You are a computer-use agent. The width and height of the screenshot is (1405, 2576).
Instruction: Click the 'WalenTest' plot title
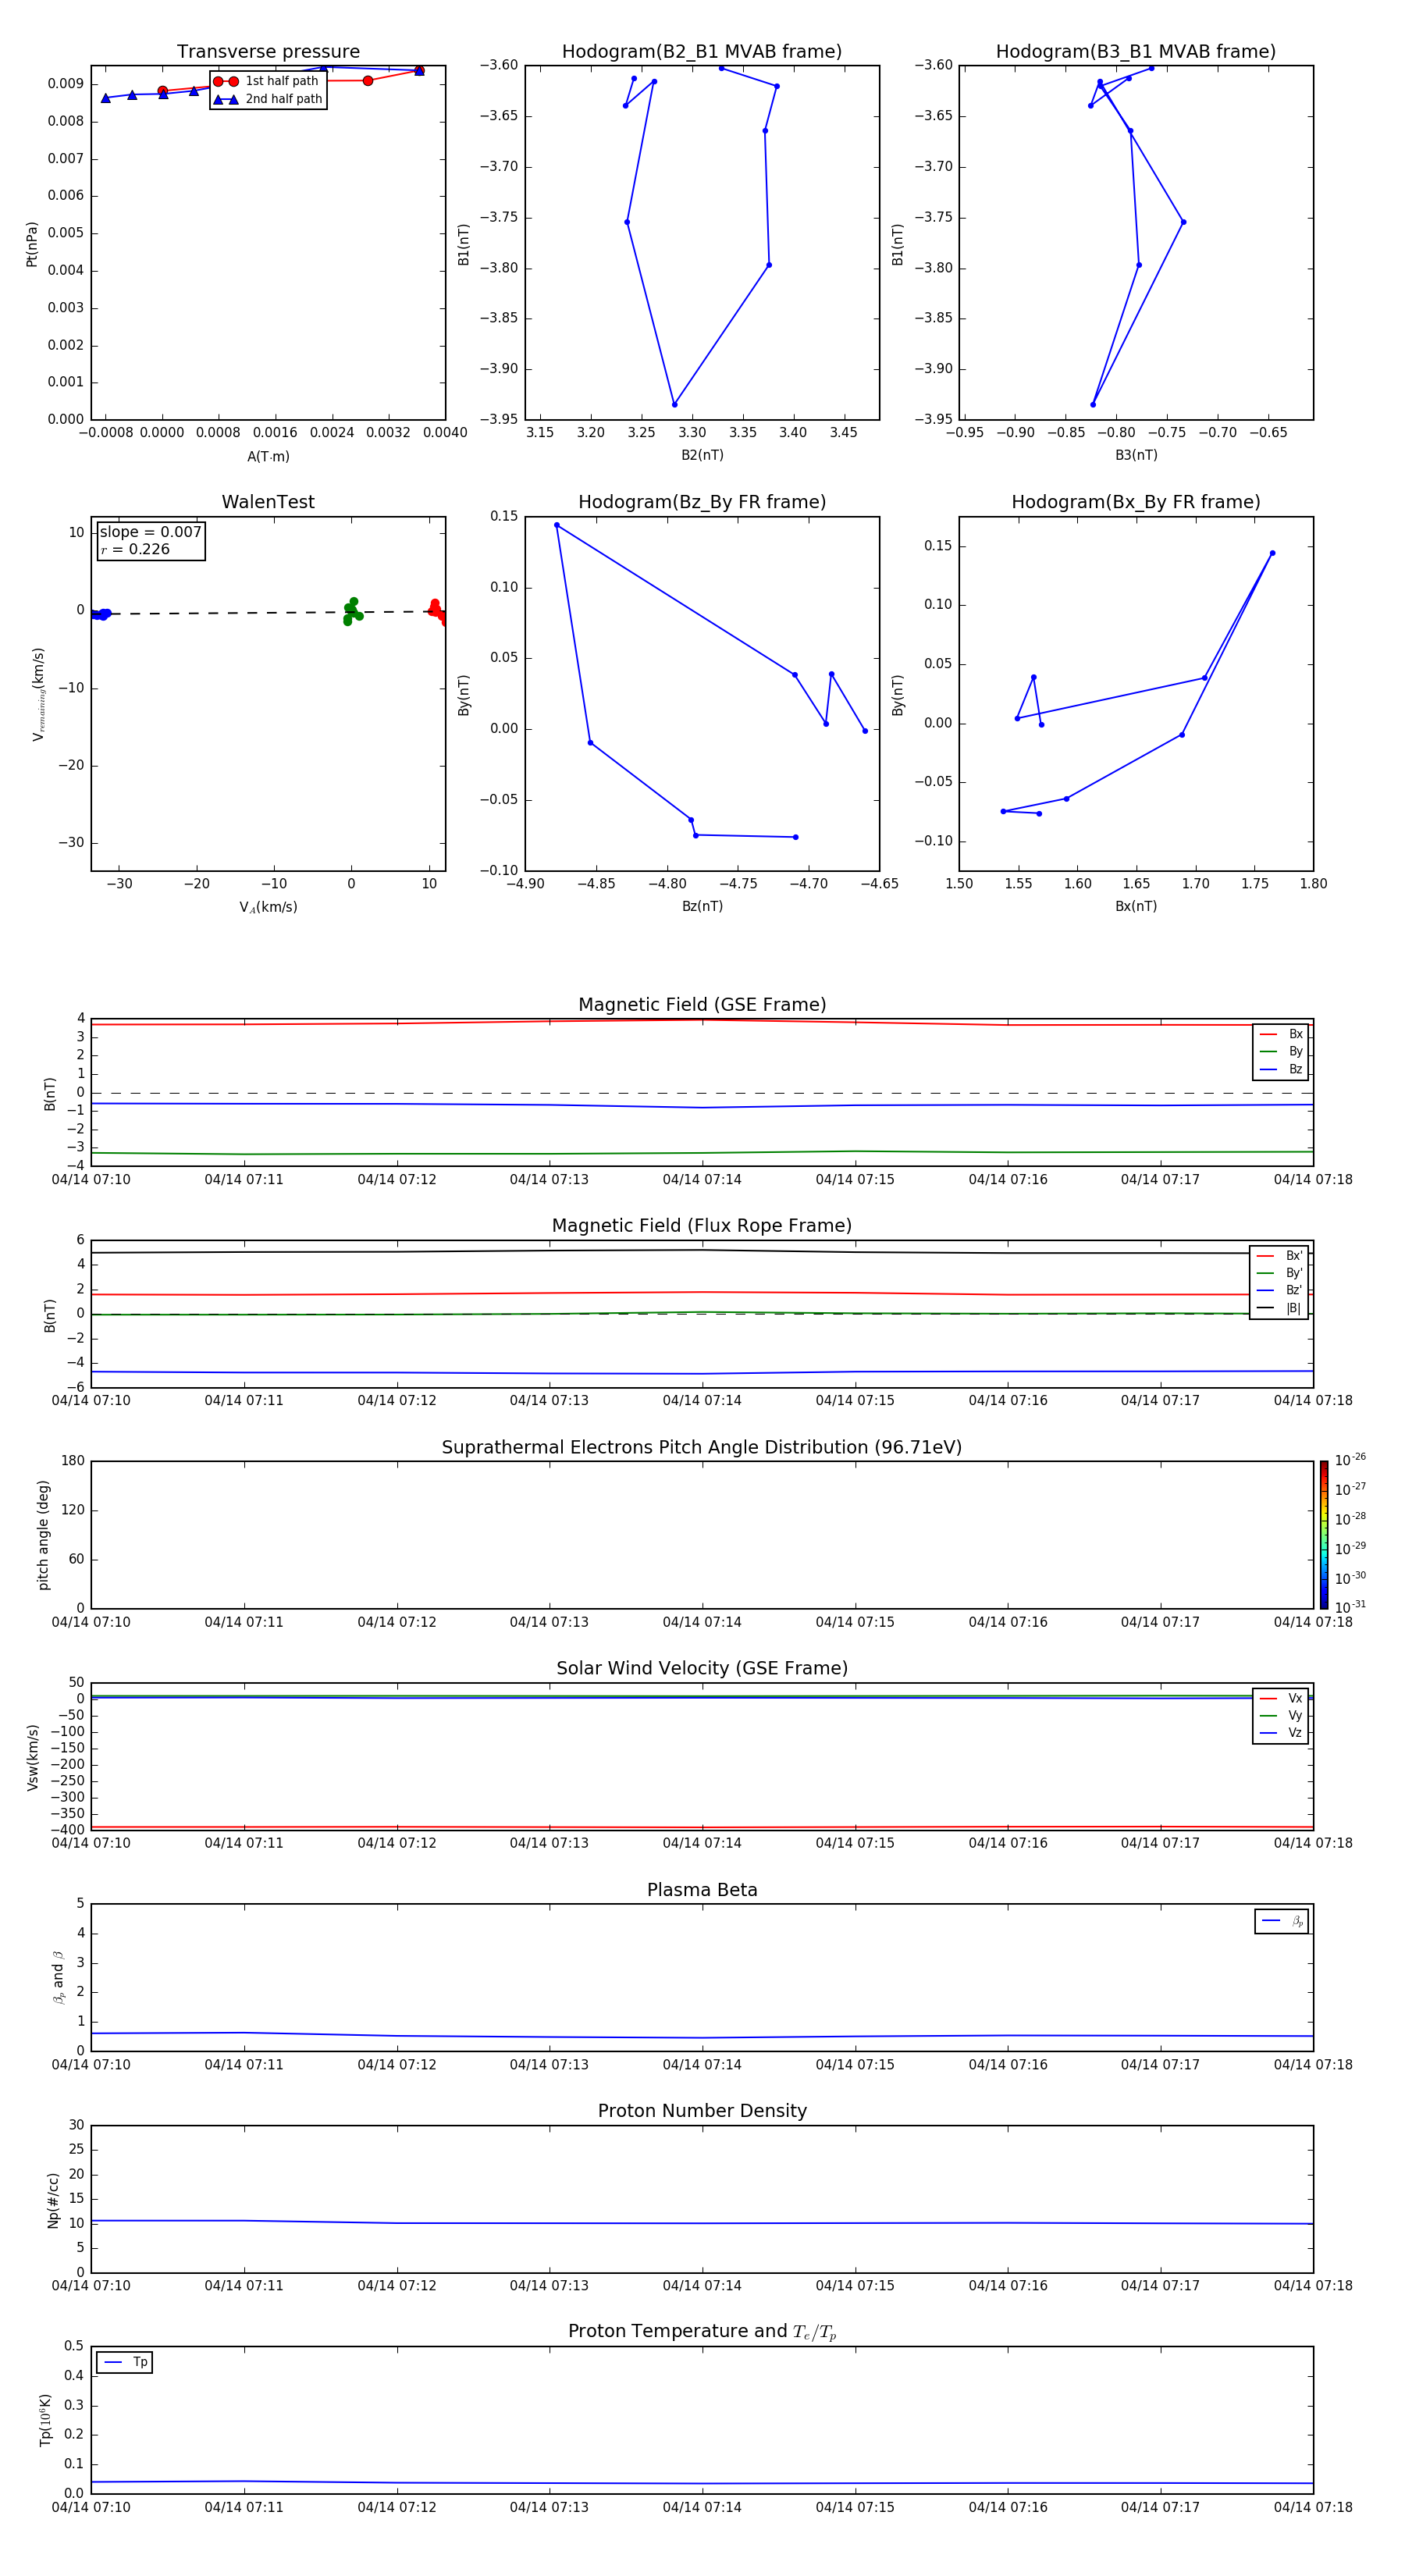[268, 502]
